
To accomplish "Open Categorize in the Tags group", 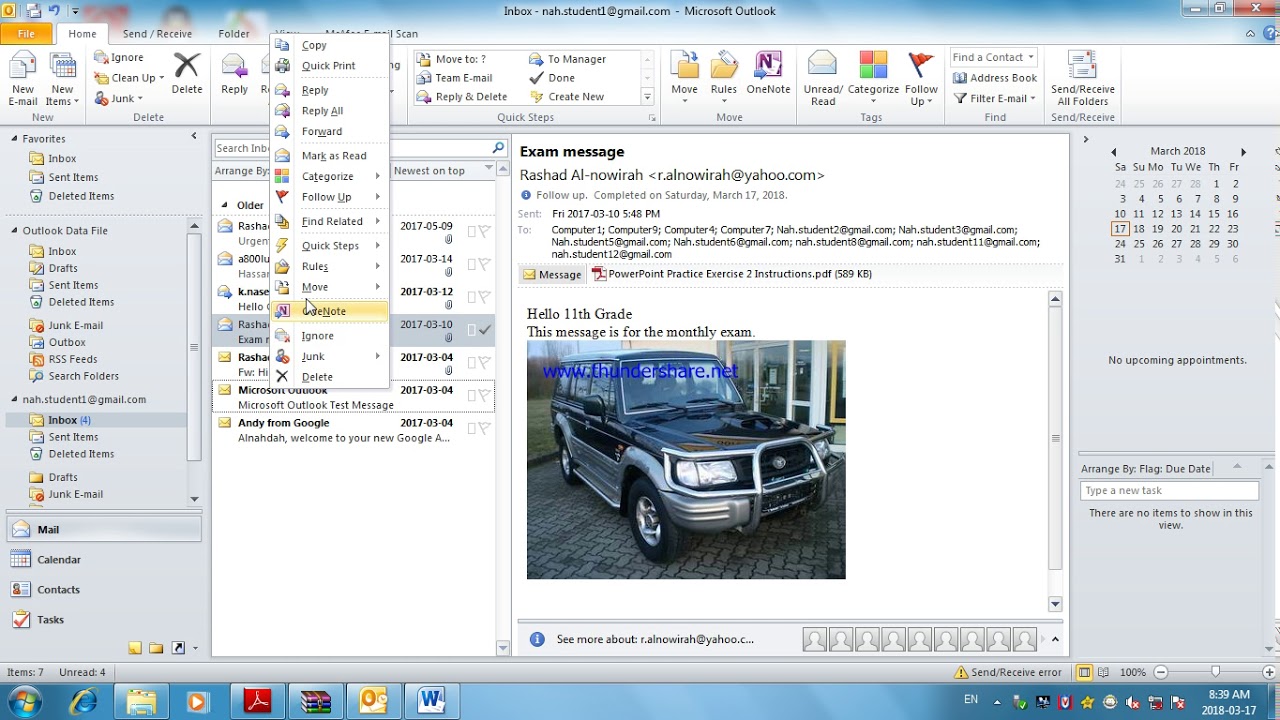I will 873,80.
